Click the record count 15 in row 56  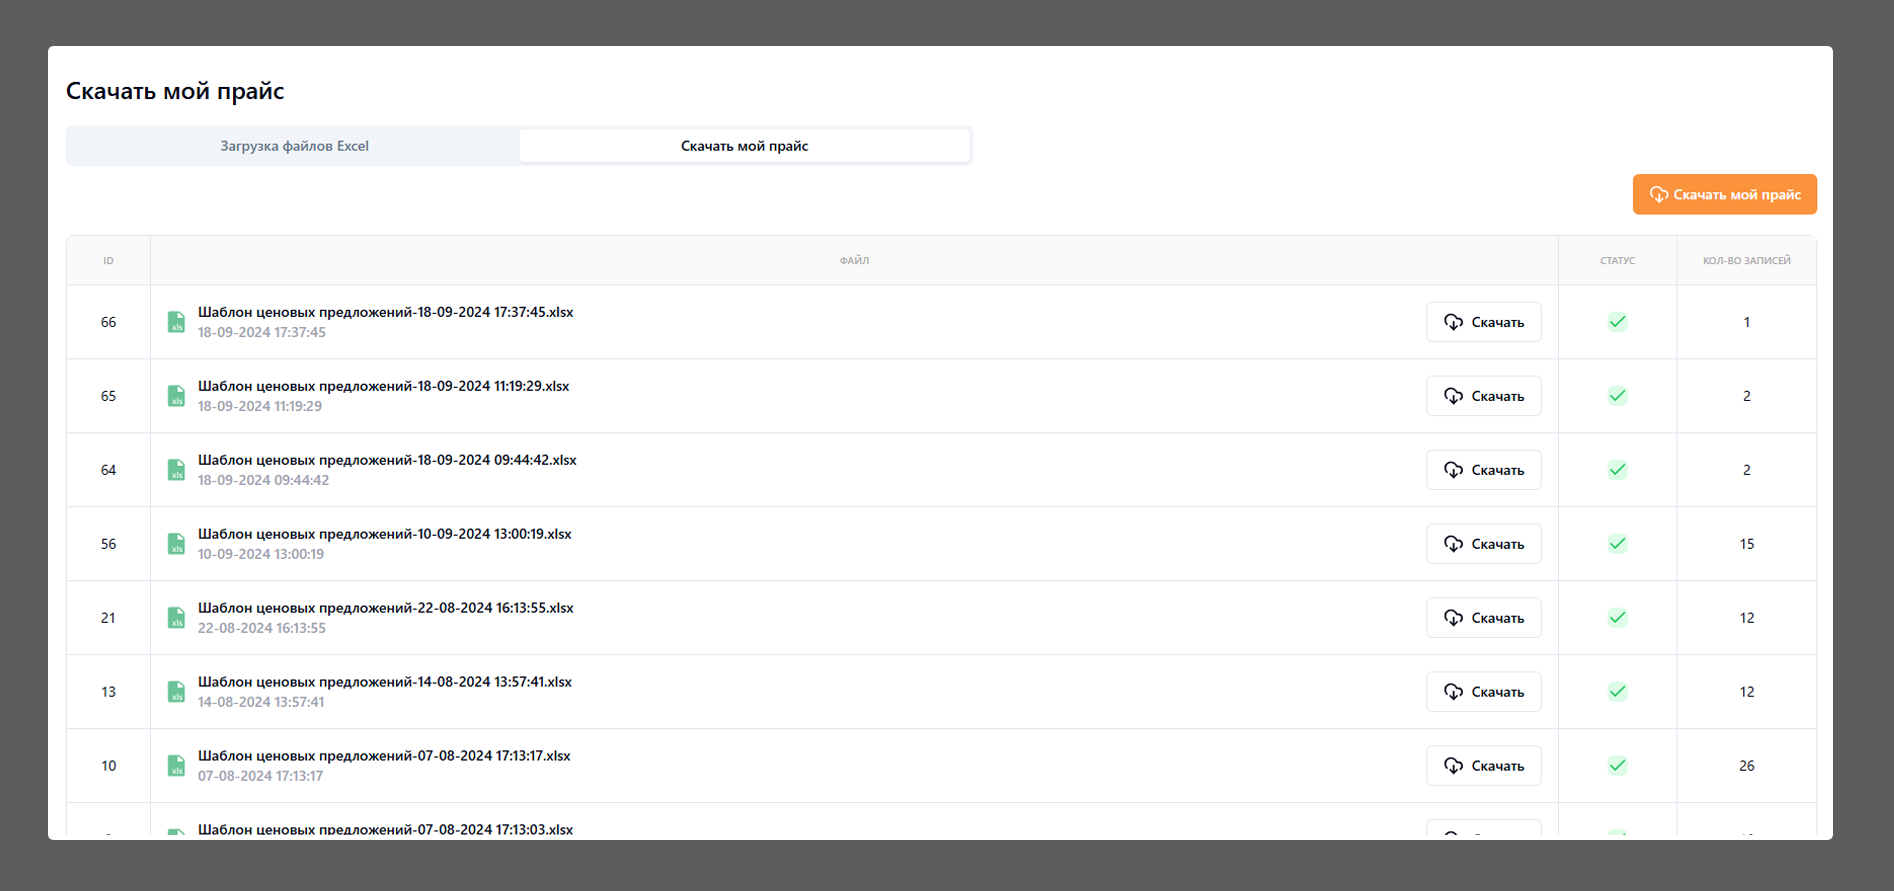[1747, 544]
